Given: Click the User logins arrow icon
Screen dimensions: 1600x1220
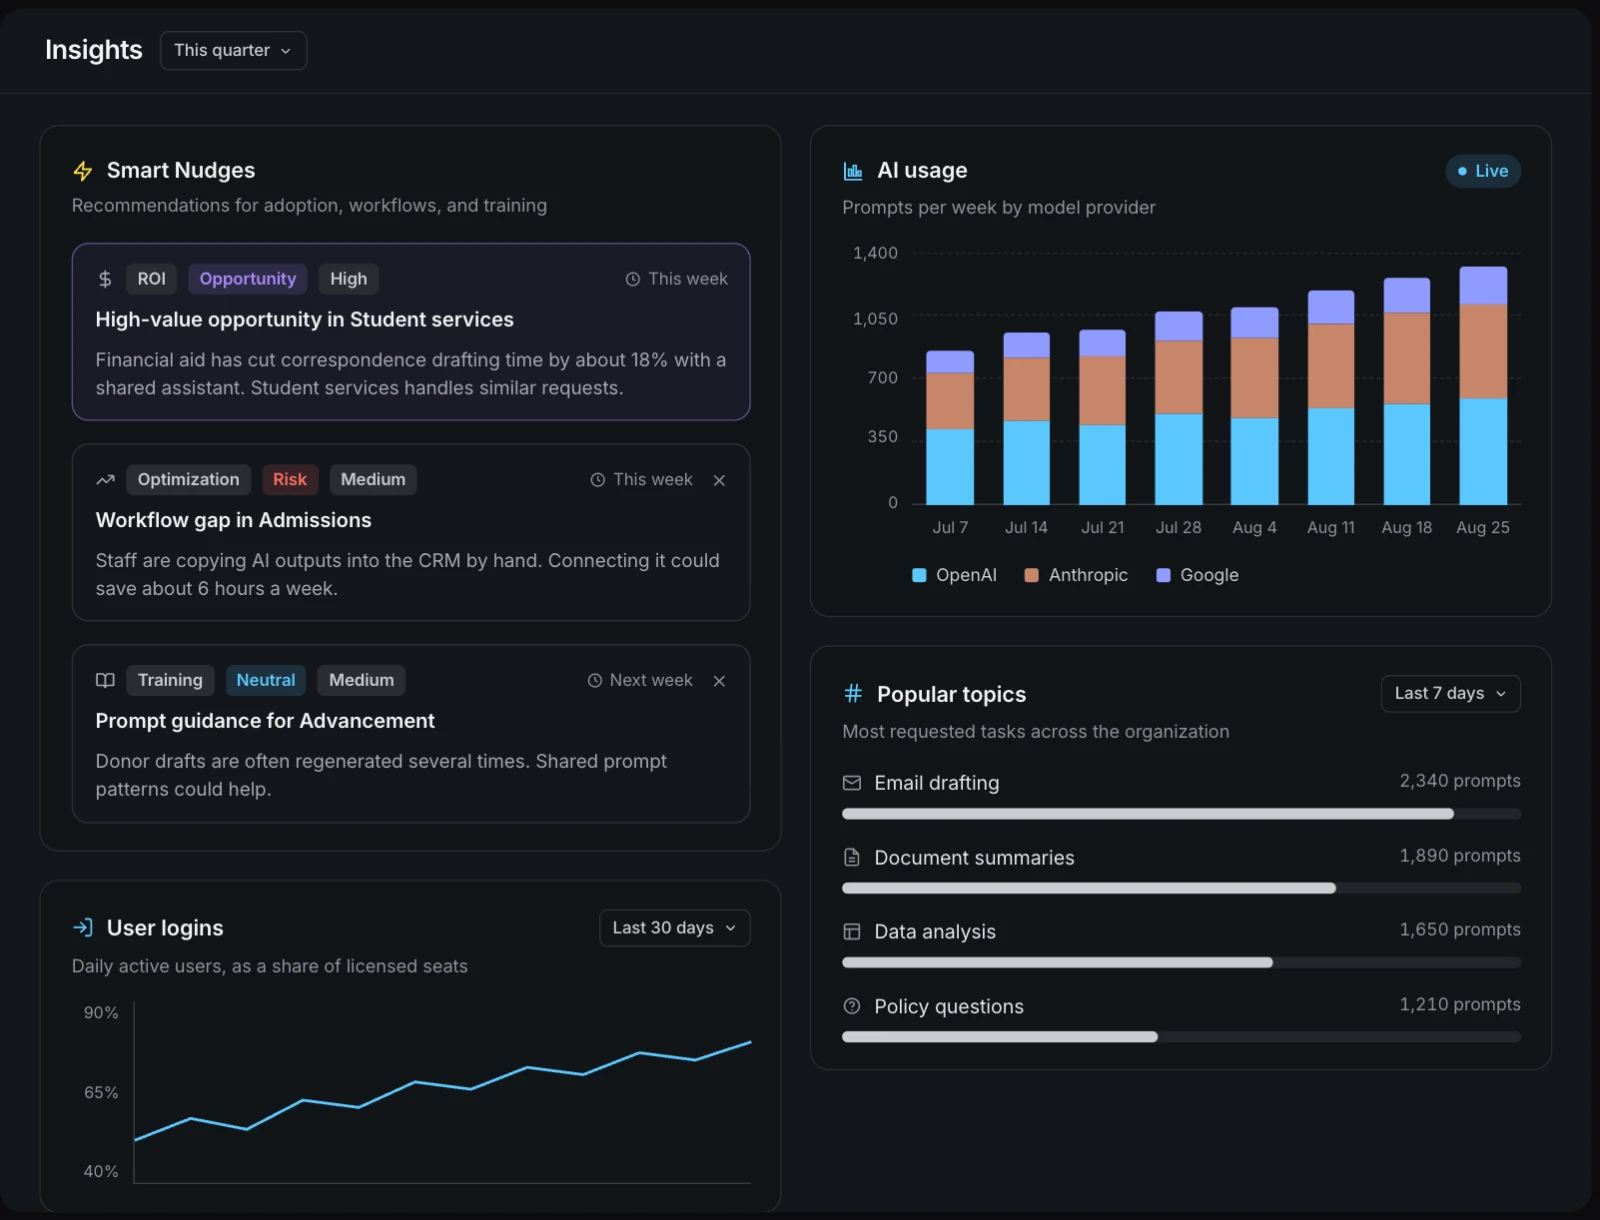Looking at the screenshot, I should pyautogui.click(x=83, y=927).
